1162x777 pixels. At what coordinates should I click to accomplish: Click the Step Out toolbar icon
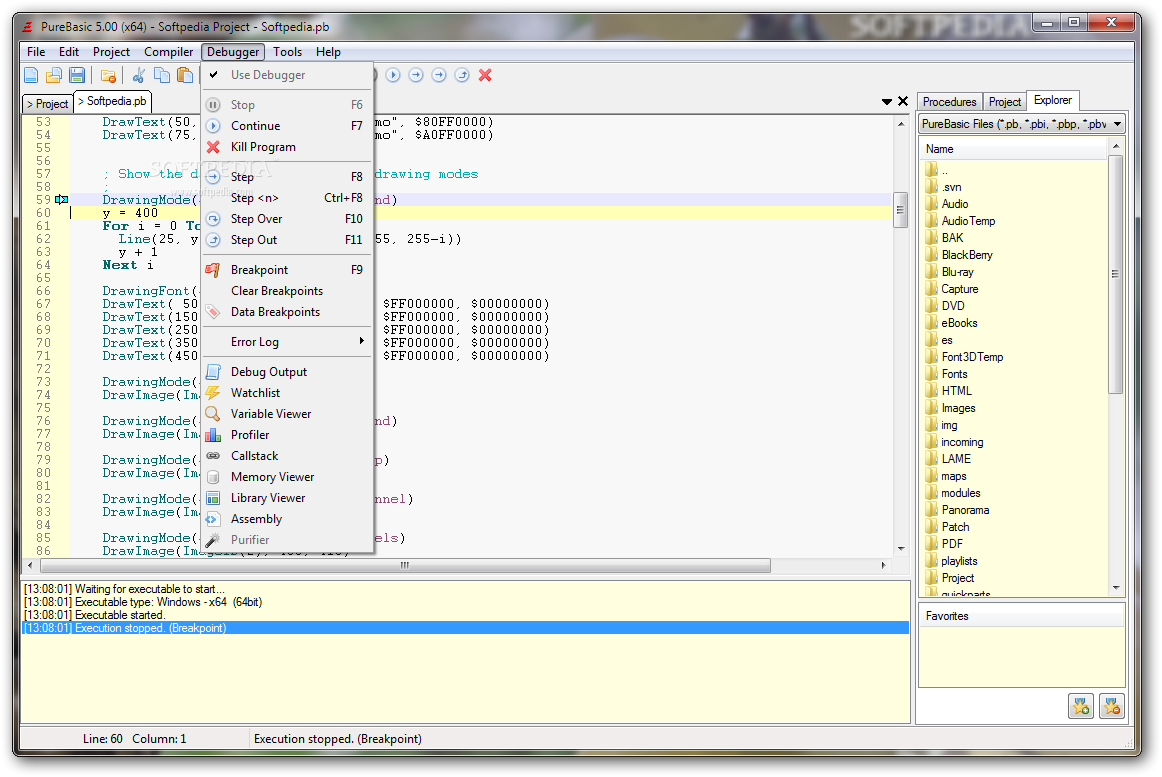tap(462, 75)
